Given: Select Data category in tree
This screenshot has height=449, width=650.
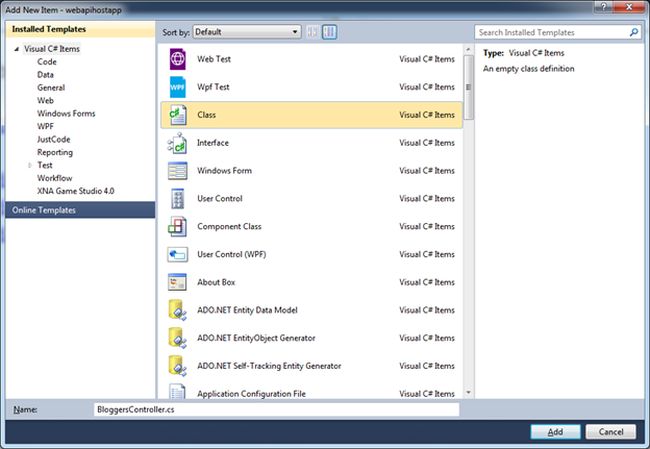Looking at the screenshot, I should 45,75.
